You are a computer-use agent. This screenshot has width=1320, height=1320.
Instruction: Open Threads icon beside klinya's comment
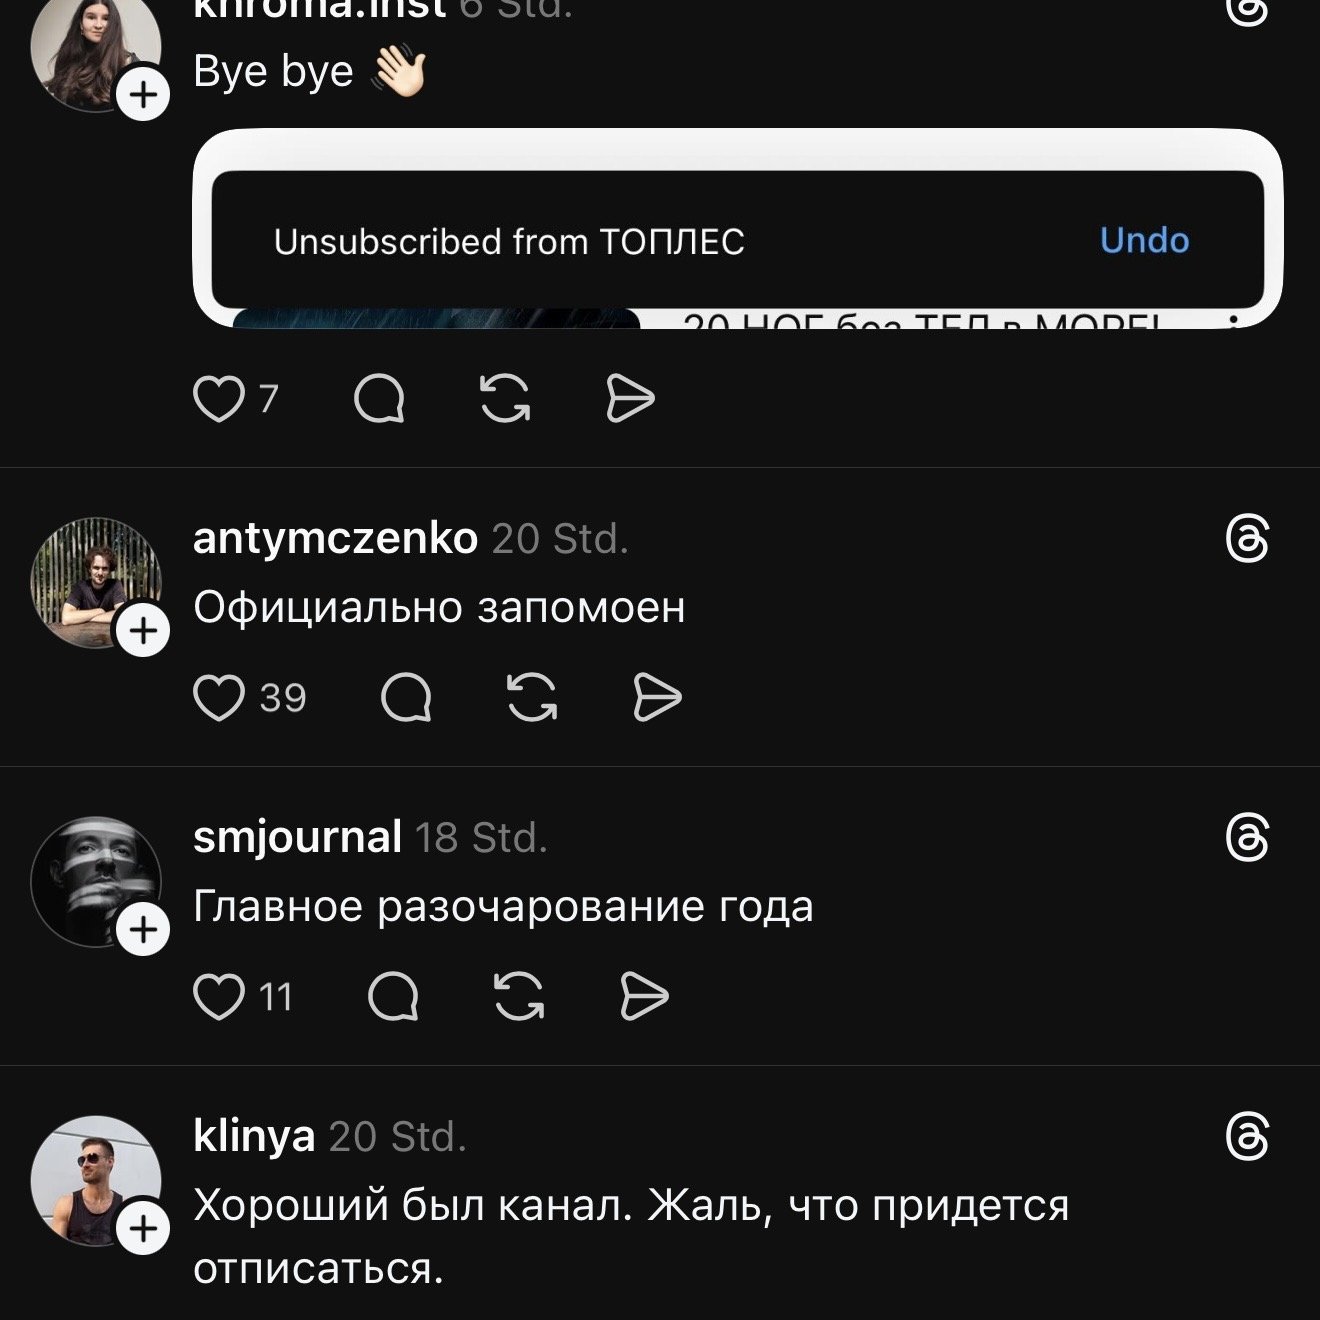pyautogui.click(x=1247, y=1138)
